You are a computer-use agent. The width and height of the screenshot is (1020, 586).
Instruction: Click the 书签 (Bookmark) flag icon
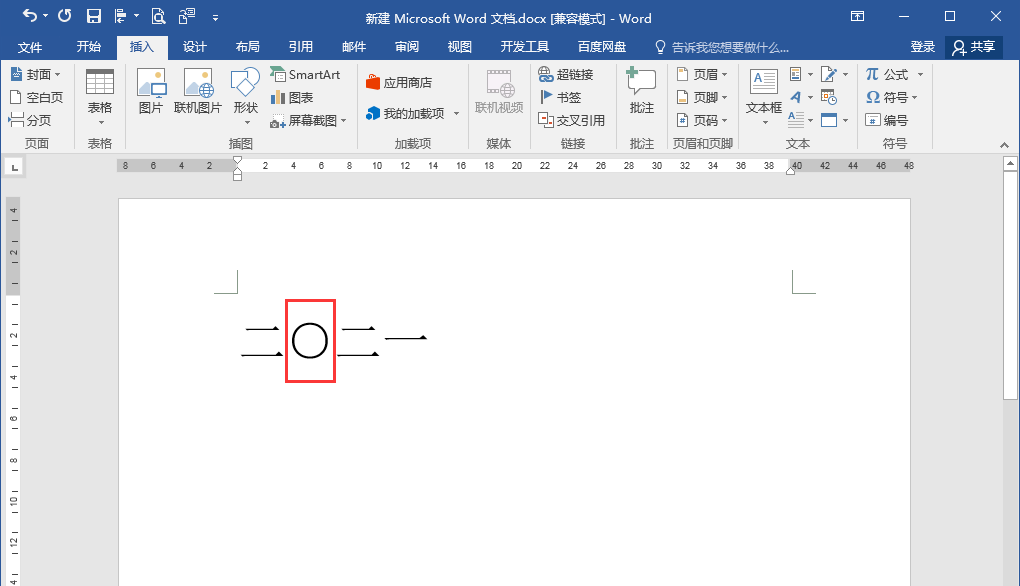click(x=546, y=97)
